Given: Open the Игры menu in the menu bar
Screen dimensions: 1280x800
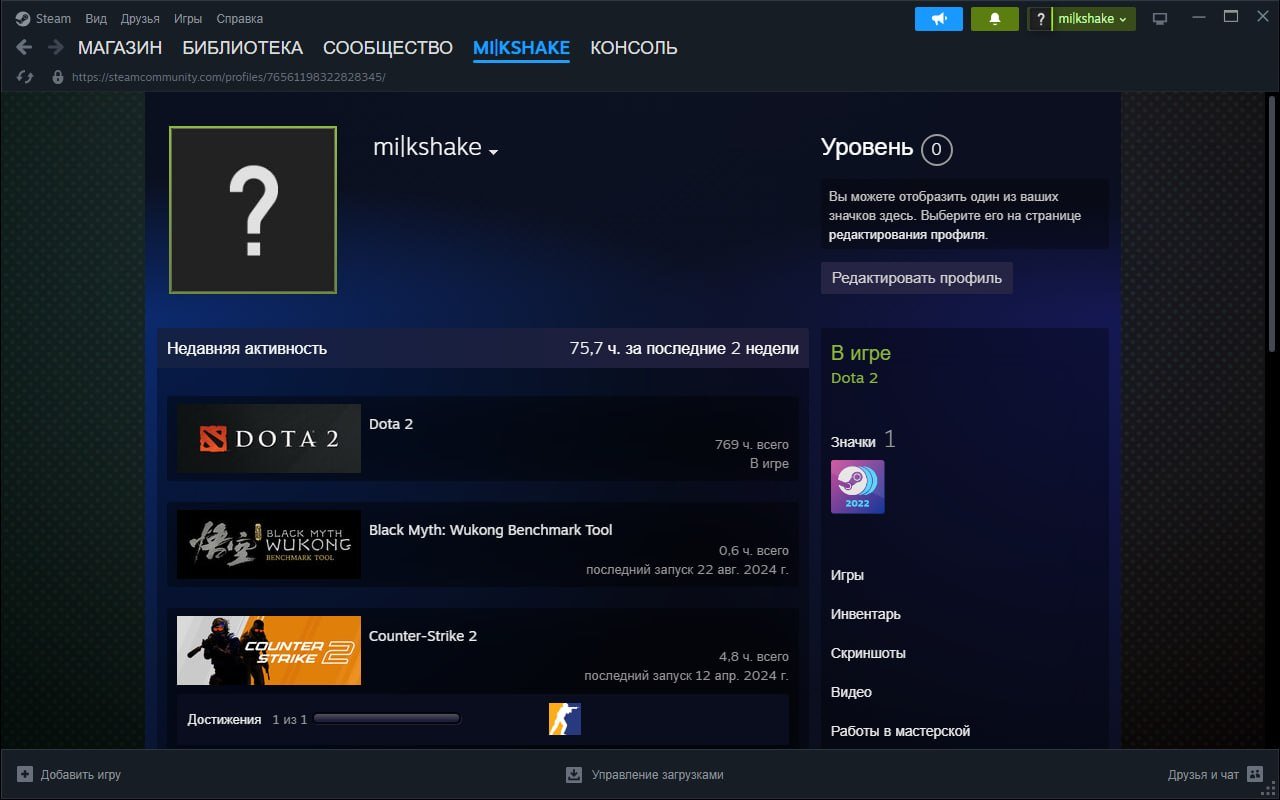Looking at the screenshot, I should point(188,19).
